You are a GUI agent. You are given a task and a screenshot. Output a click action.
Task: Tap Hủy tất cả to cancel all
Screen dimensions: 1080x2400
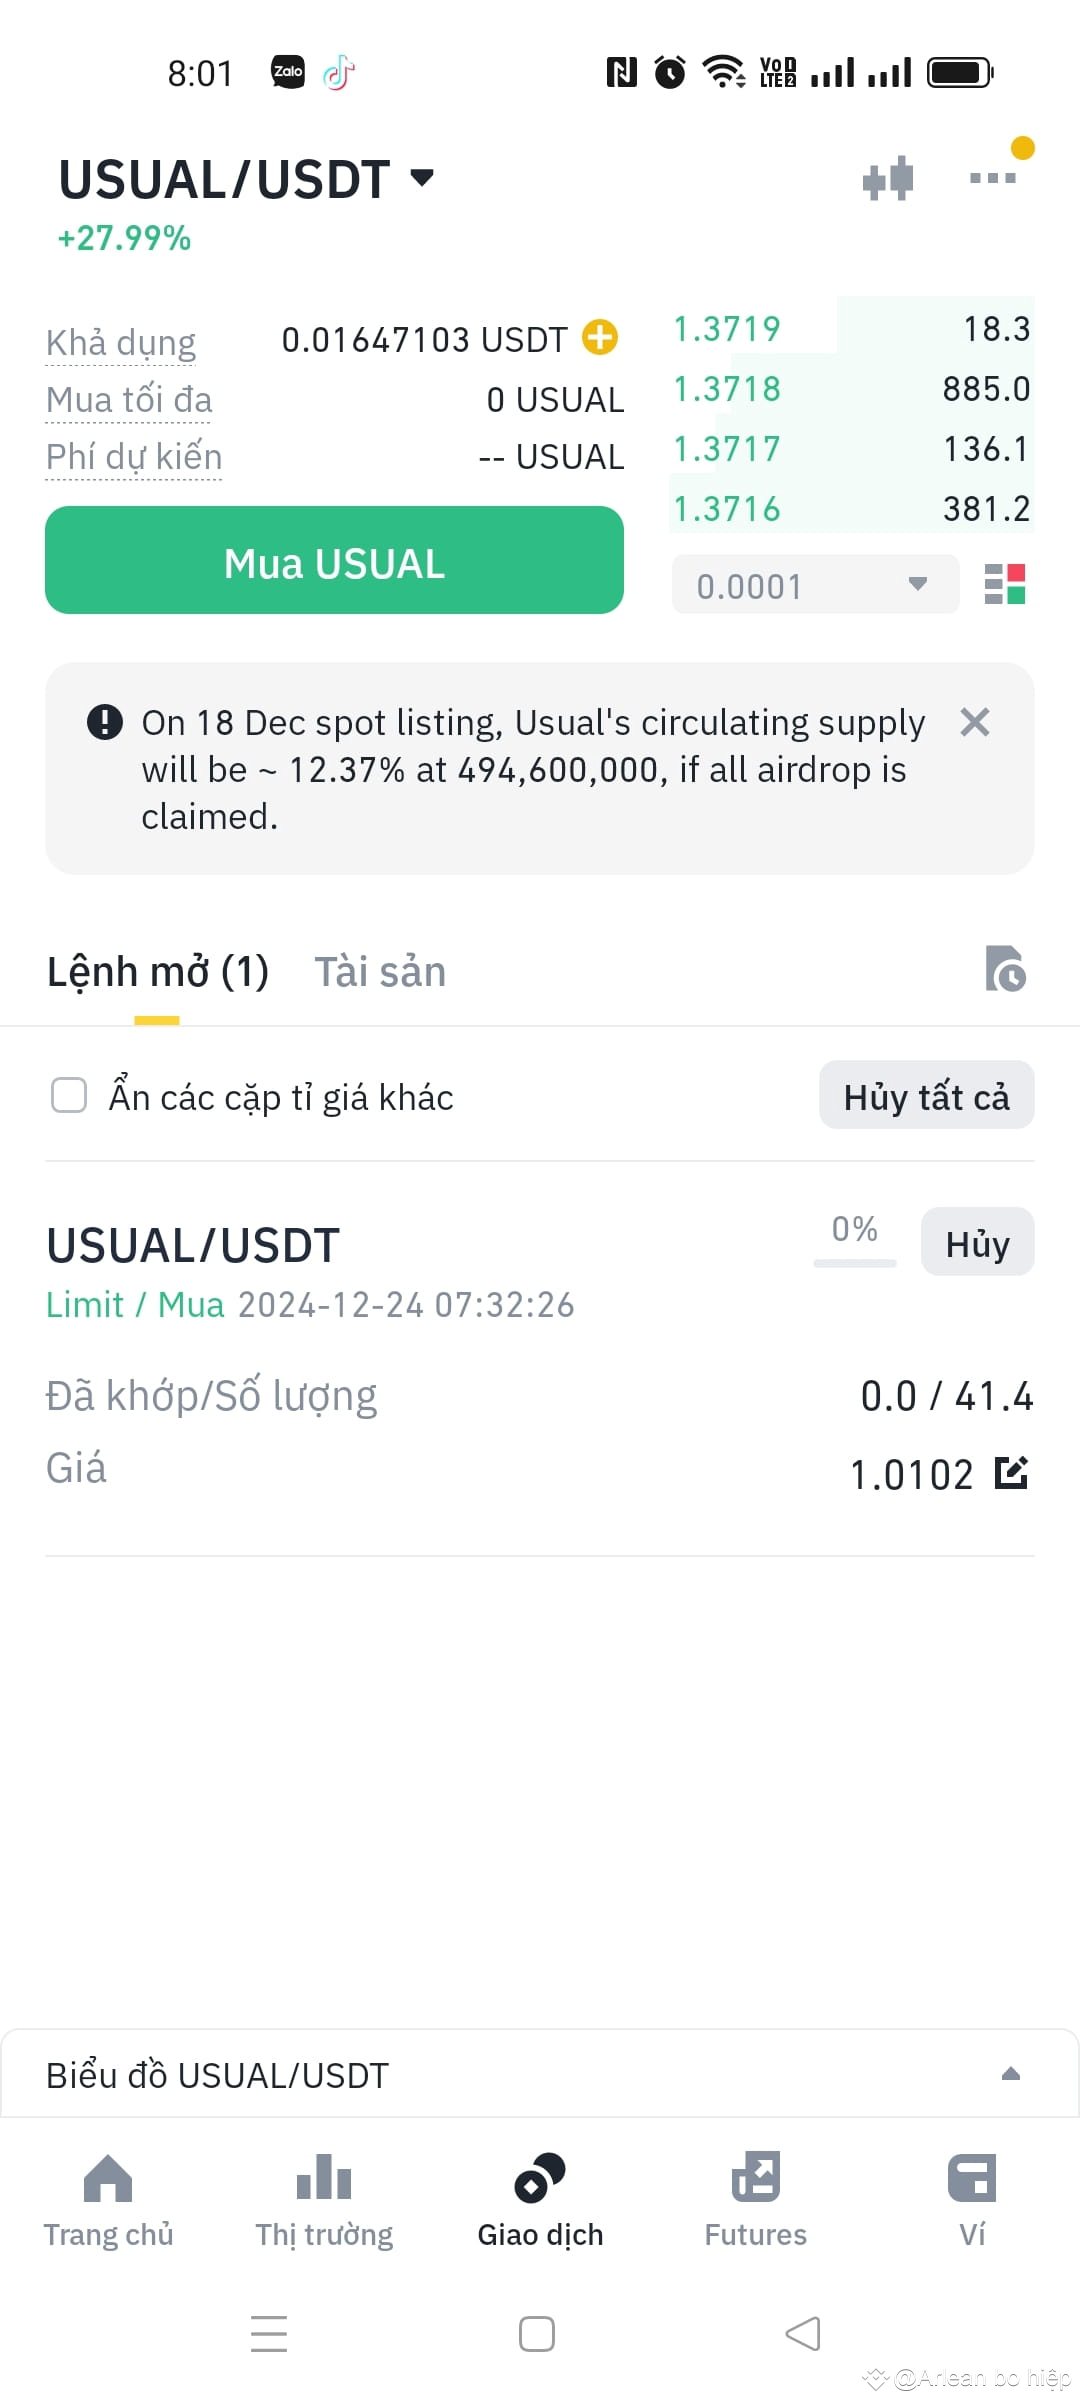(926, 1096)
